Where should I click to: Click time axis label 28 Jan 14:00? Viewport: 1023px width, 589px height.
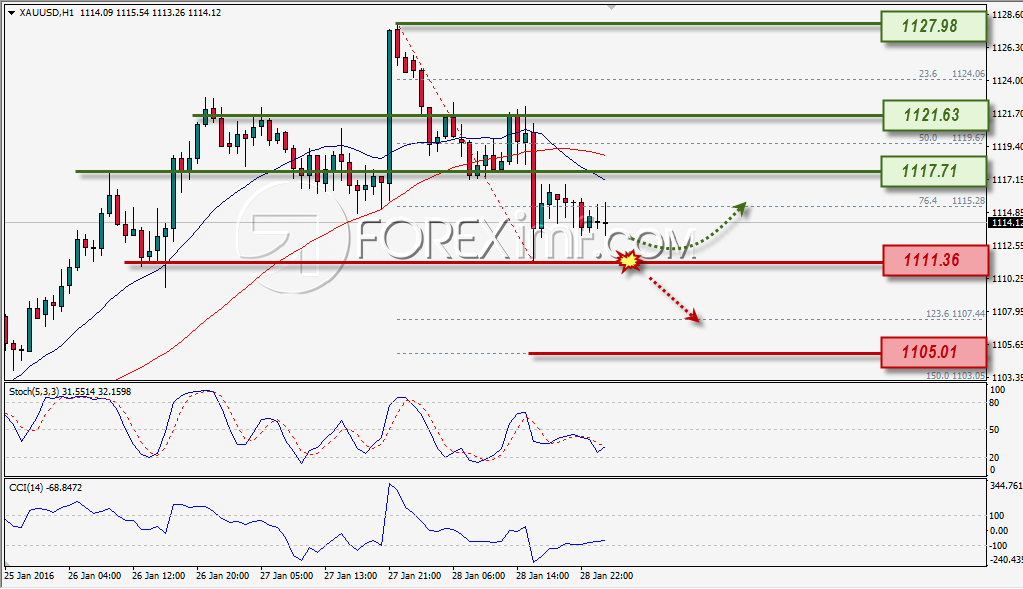tap(542, 576)
